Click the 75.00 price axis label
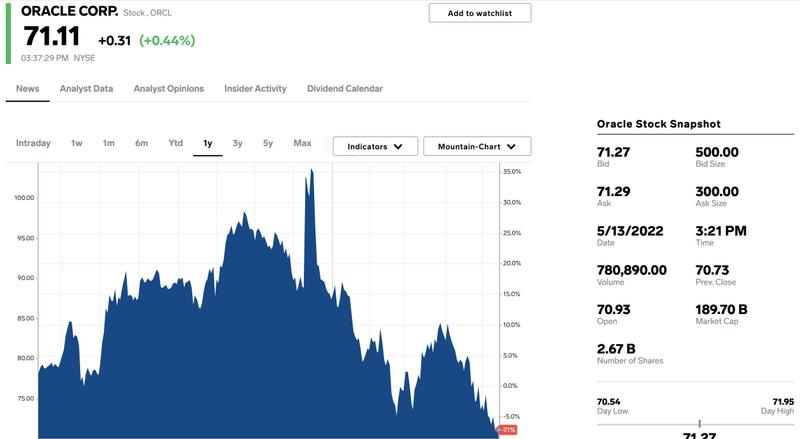The width and height of the screenshot is (800, 439). coord(26,399)
